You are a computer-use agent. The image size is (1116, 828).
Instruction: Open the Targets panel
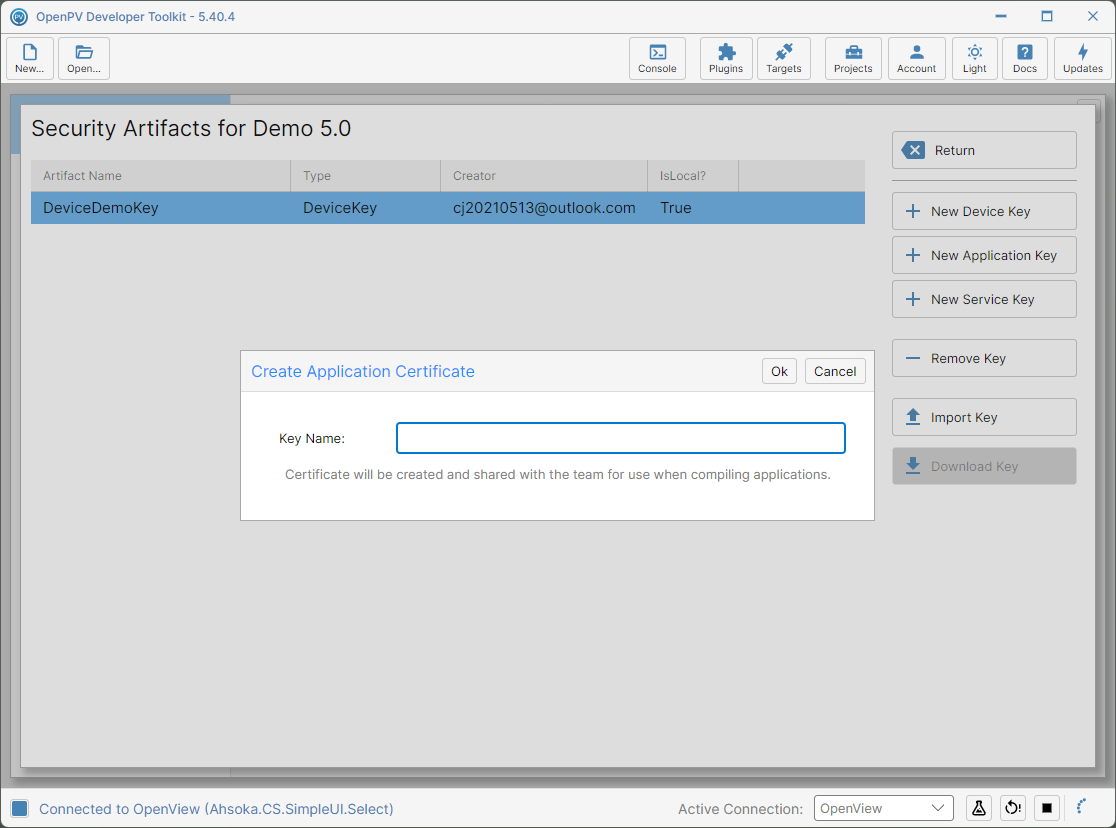coord(784,58)
